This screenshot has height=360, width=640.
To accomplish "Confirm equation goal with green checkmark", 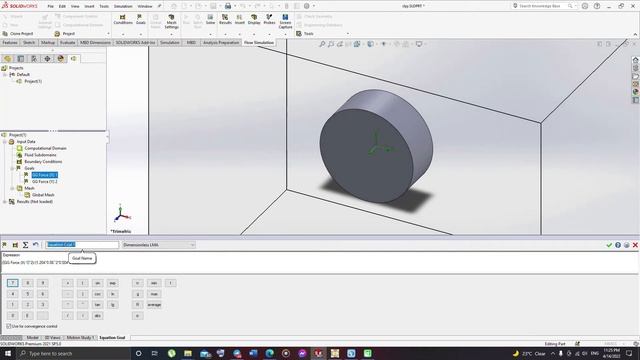I will 609,245.
